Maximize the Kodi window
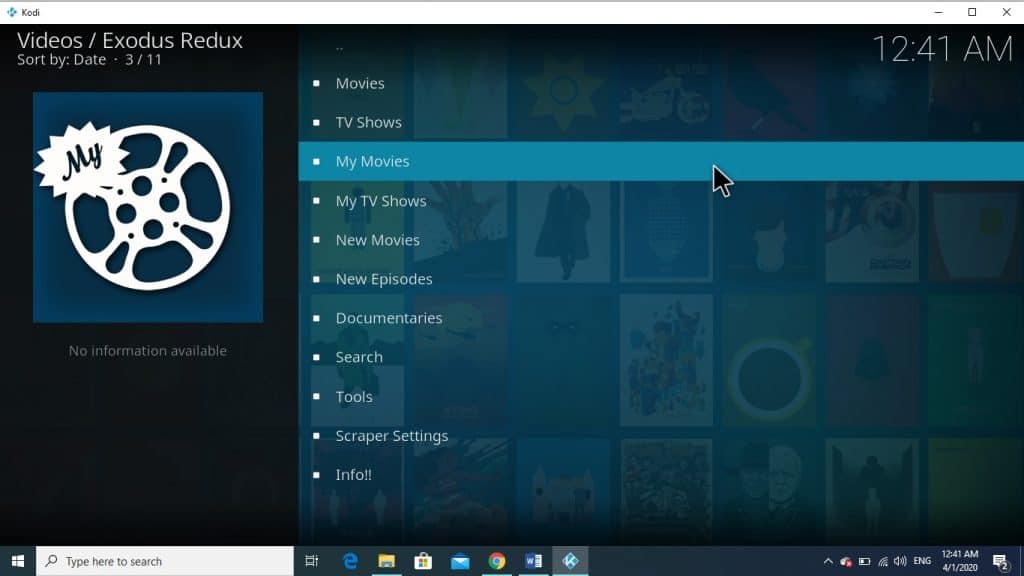Image resolution: width=1024 pixels, height=576 pixels. [x=972, y=12]
